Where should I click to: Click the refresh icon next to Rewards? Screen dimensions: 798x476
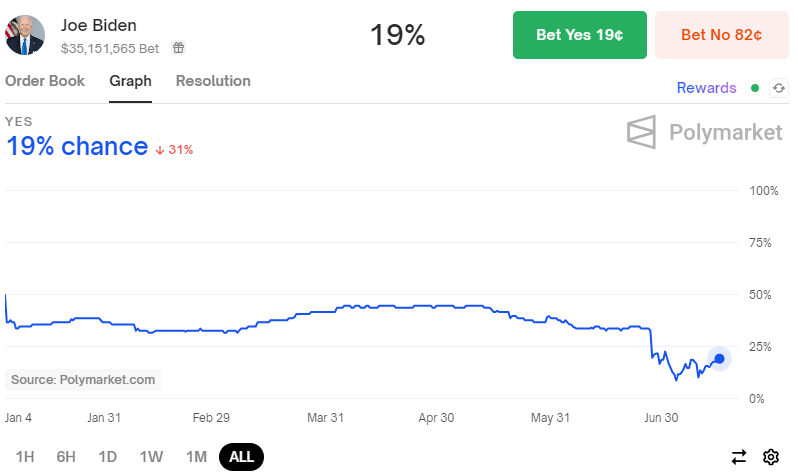pyautogui.click(x=779, y=88)
